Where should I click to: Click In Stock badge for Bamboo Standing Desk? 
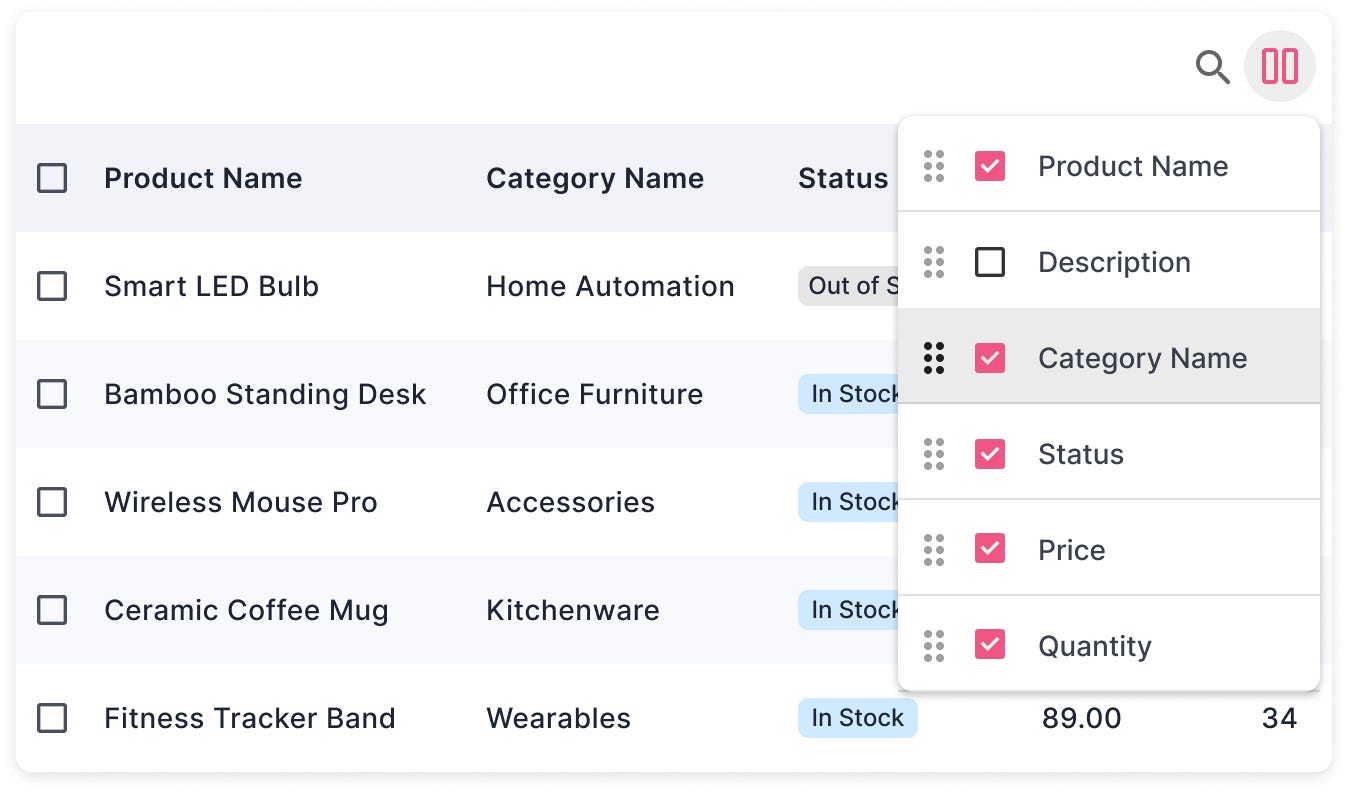tap(848, 394)
